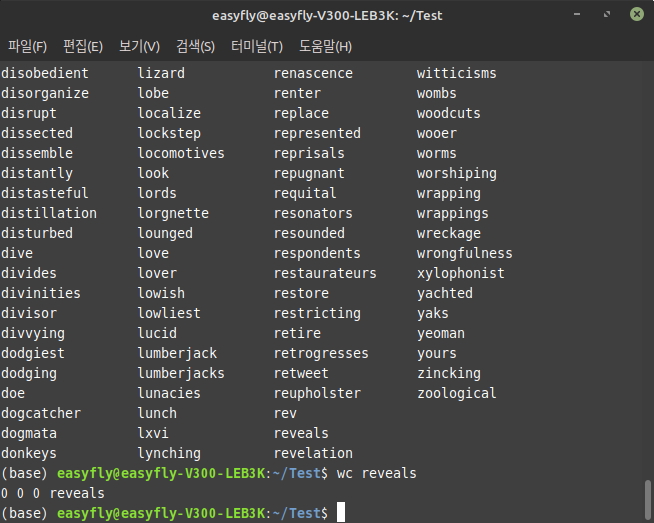Click the word 'resonators'
Viewport: 654px width, 523px height.
point(313,214)
